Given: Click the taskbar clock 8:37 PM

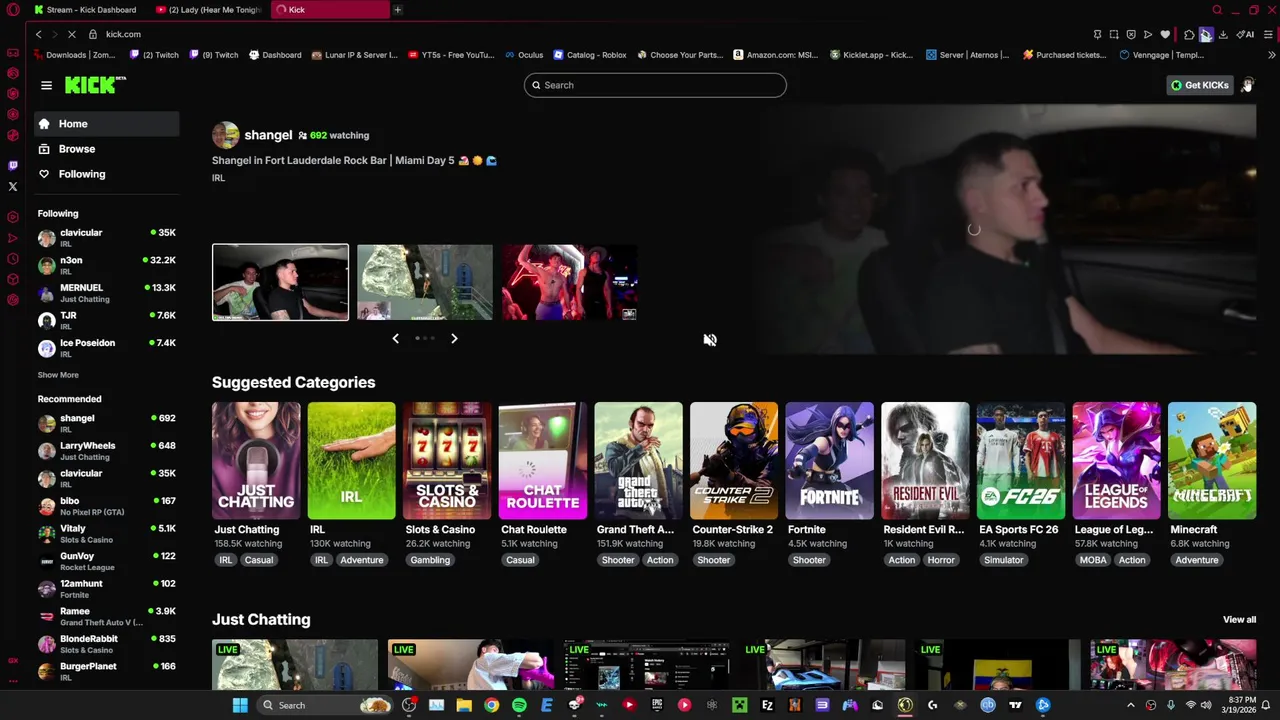Looking at the screenshot, I should (x=1240, y=705).
